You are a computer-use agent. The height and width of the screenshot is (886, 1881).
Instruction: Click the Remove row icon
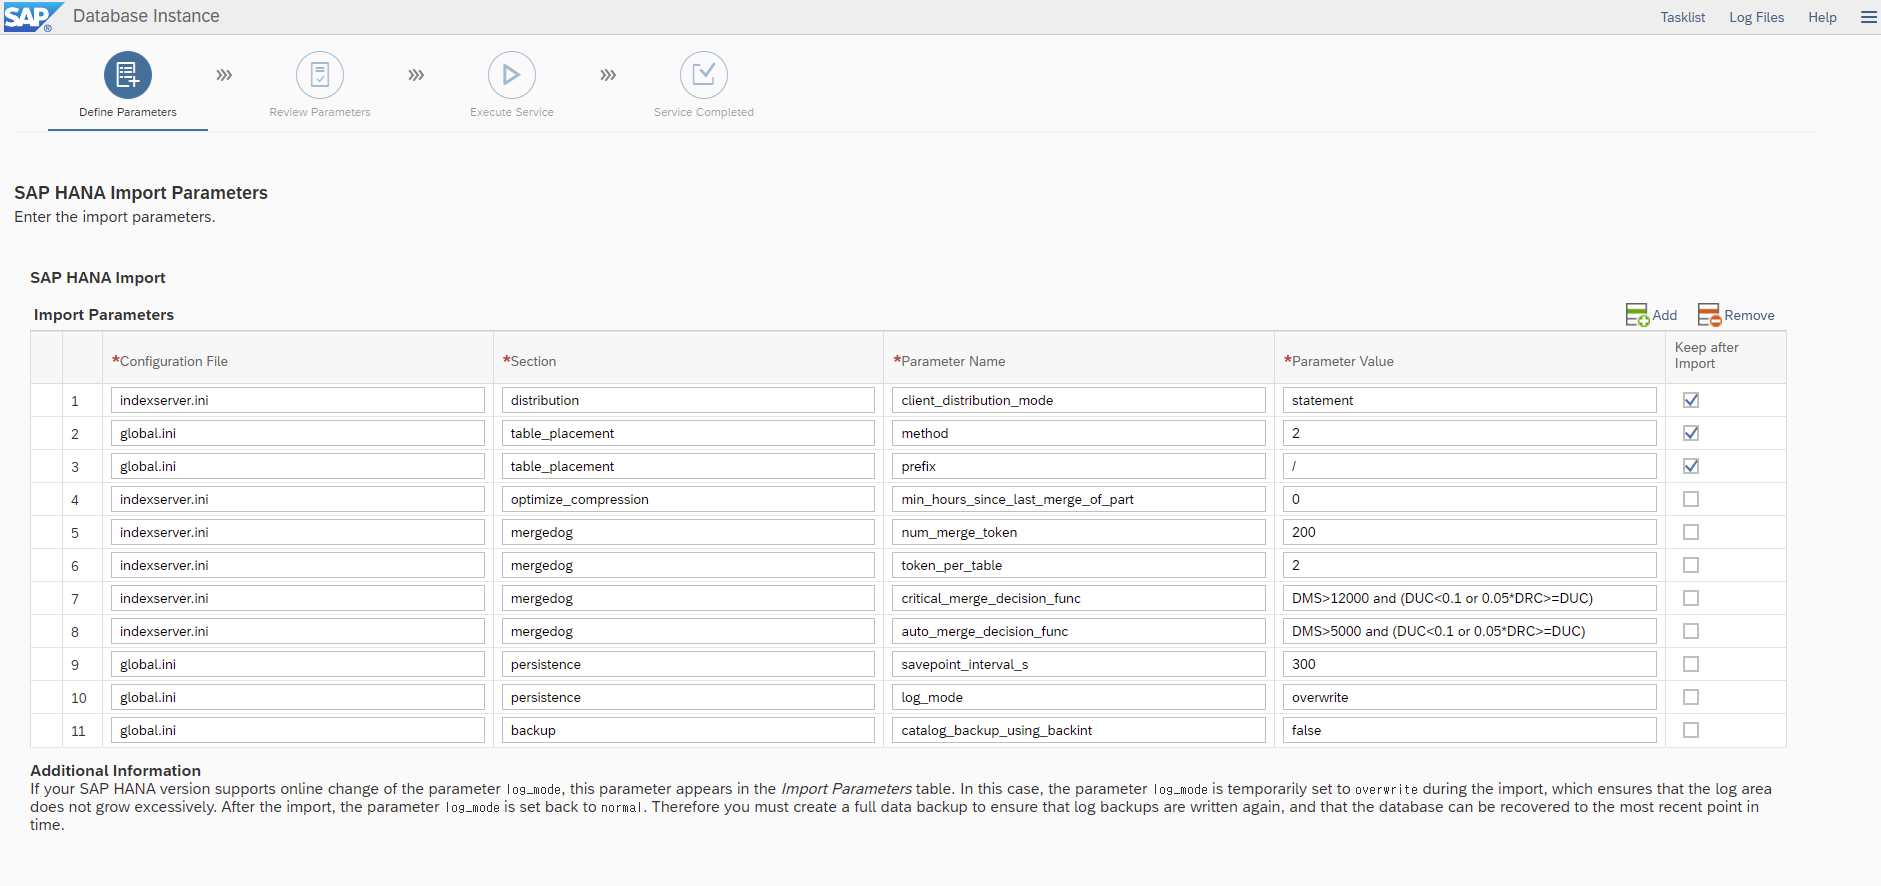pyautogui.click(x=1709, y=315)
